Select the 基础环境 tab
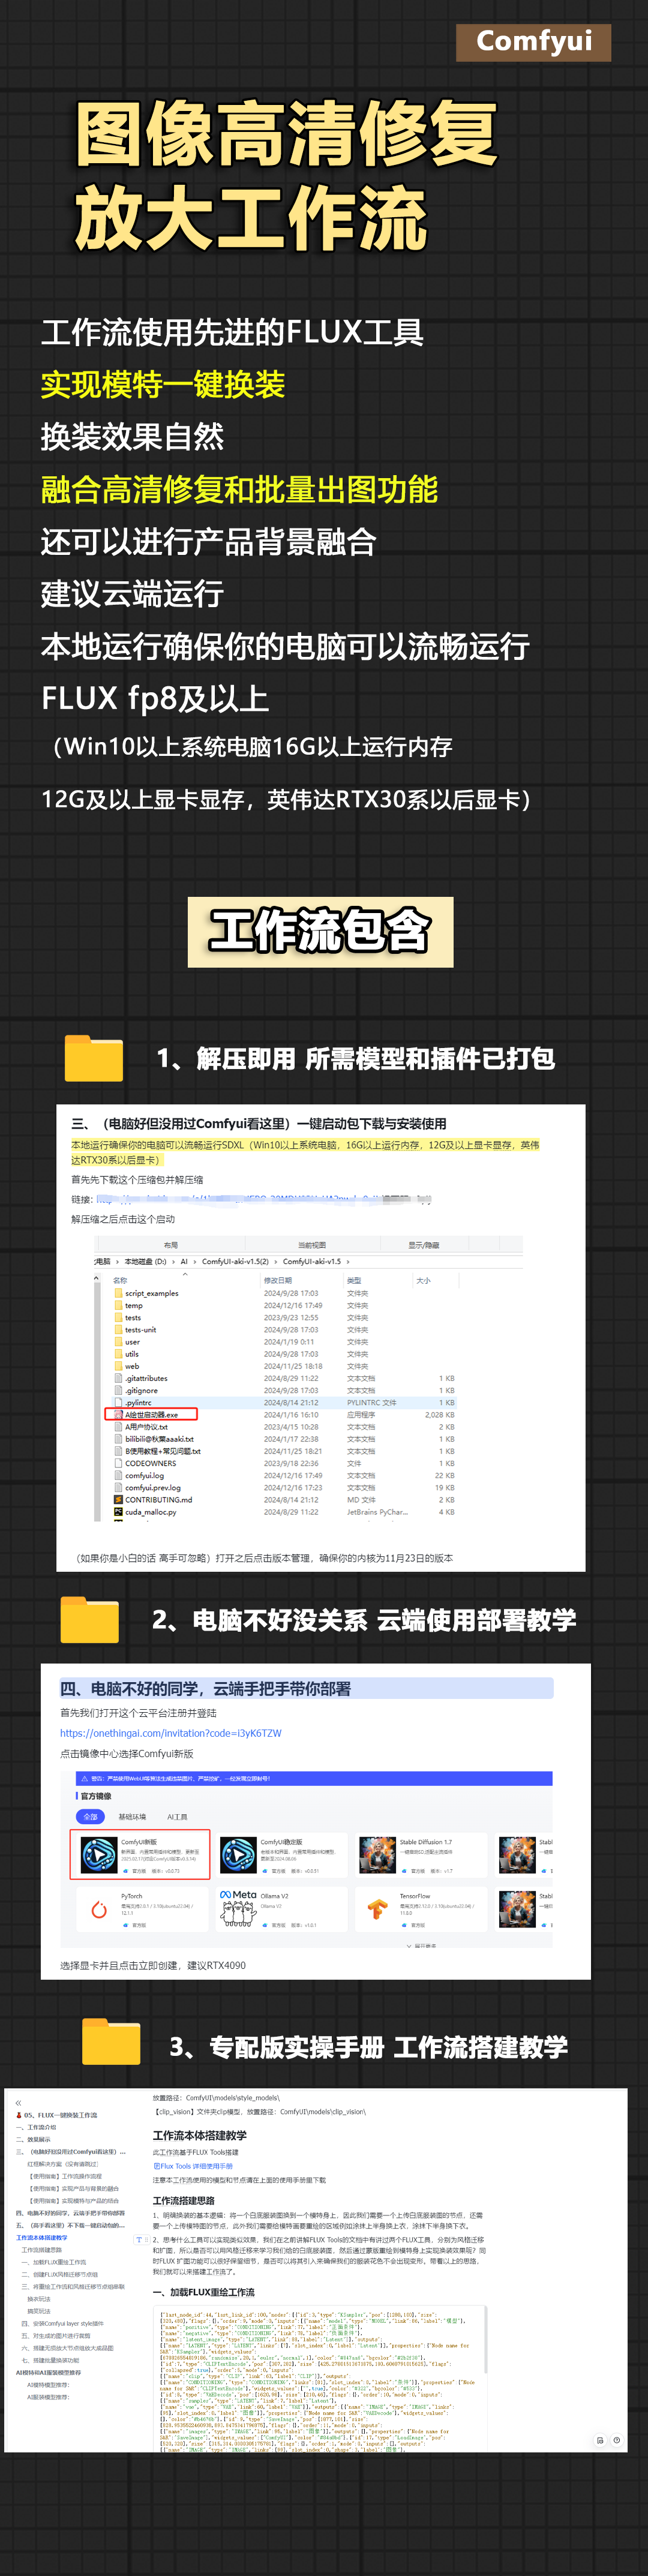 (x=132, y=1817)
